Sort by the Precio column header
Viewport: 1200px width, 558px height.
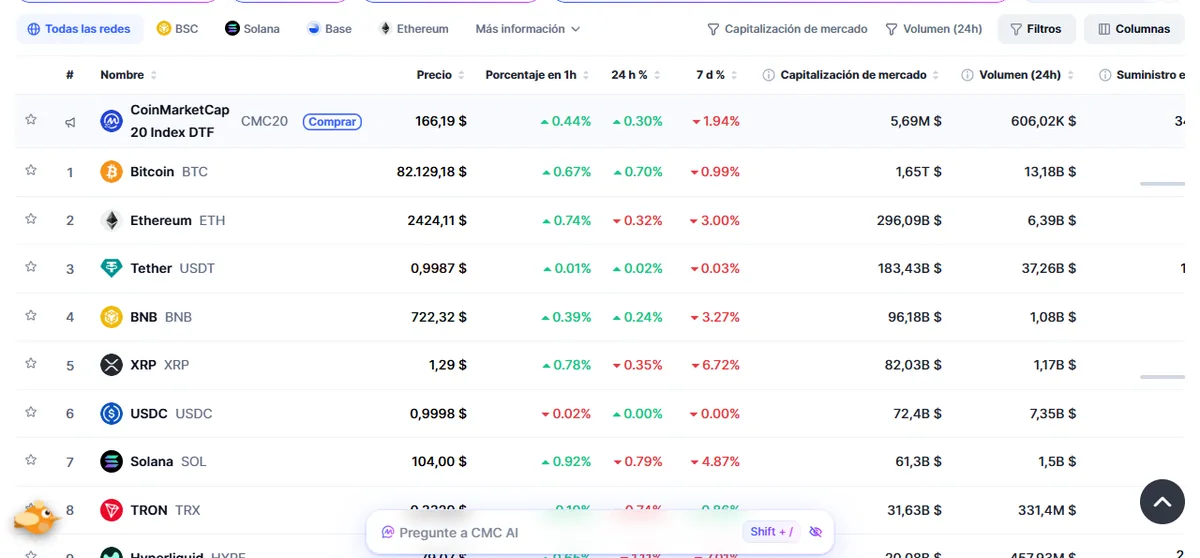tap(441, 75)
